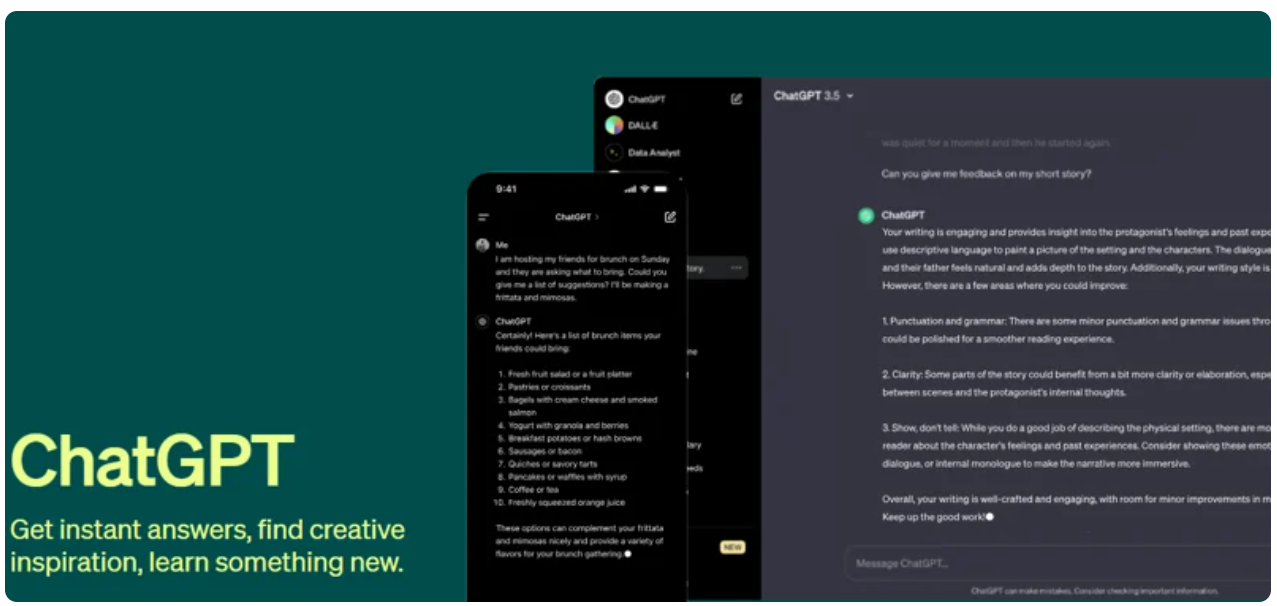Click 'Coffee or tea' list item

(533, 490)
